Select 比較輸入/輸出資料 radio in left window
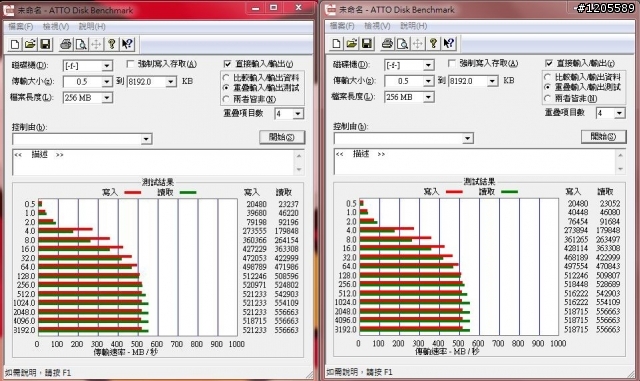The image size is (640, 381). tap(226, 78)
